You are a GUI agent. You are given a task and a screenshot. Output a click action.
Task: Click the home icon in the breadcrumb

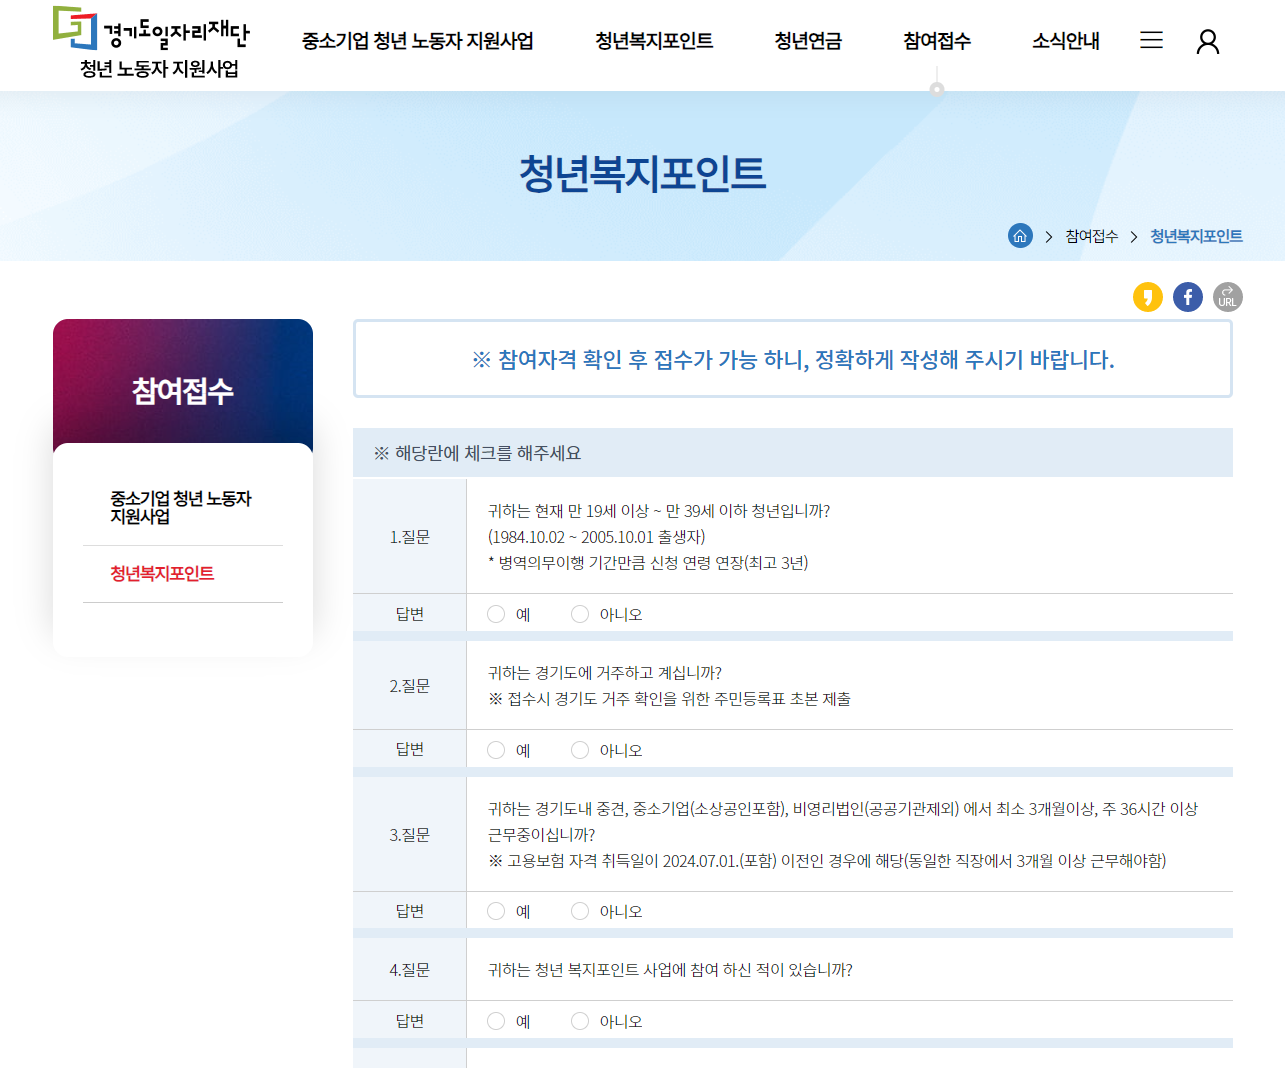[1020, 236]
